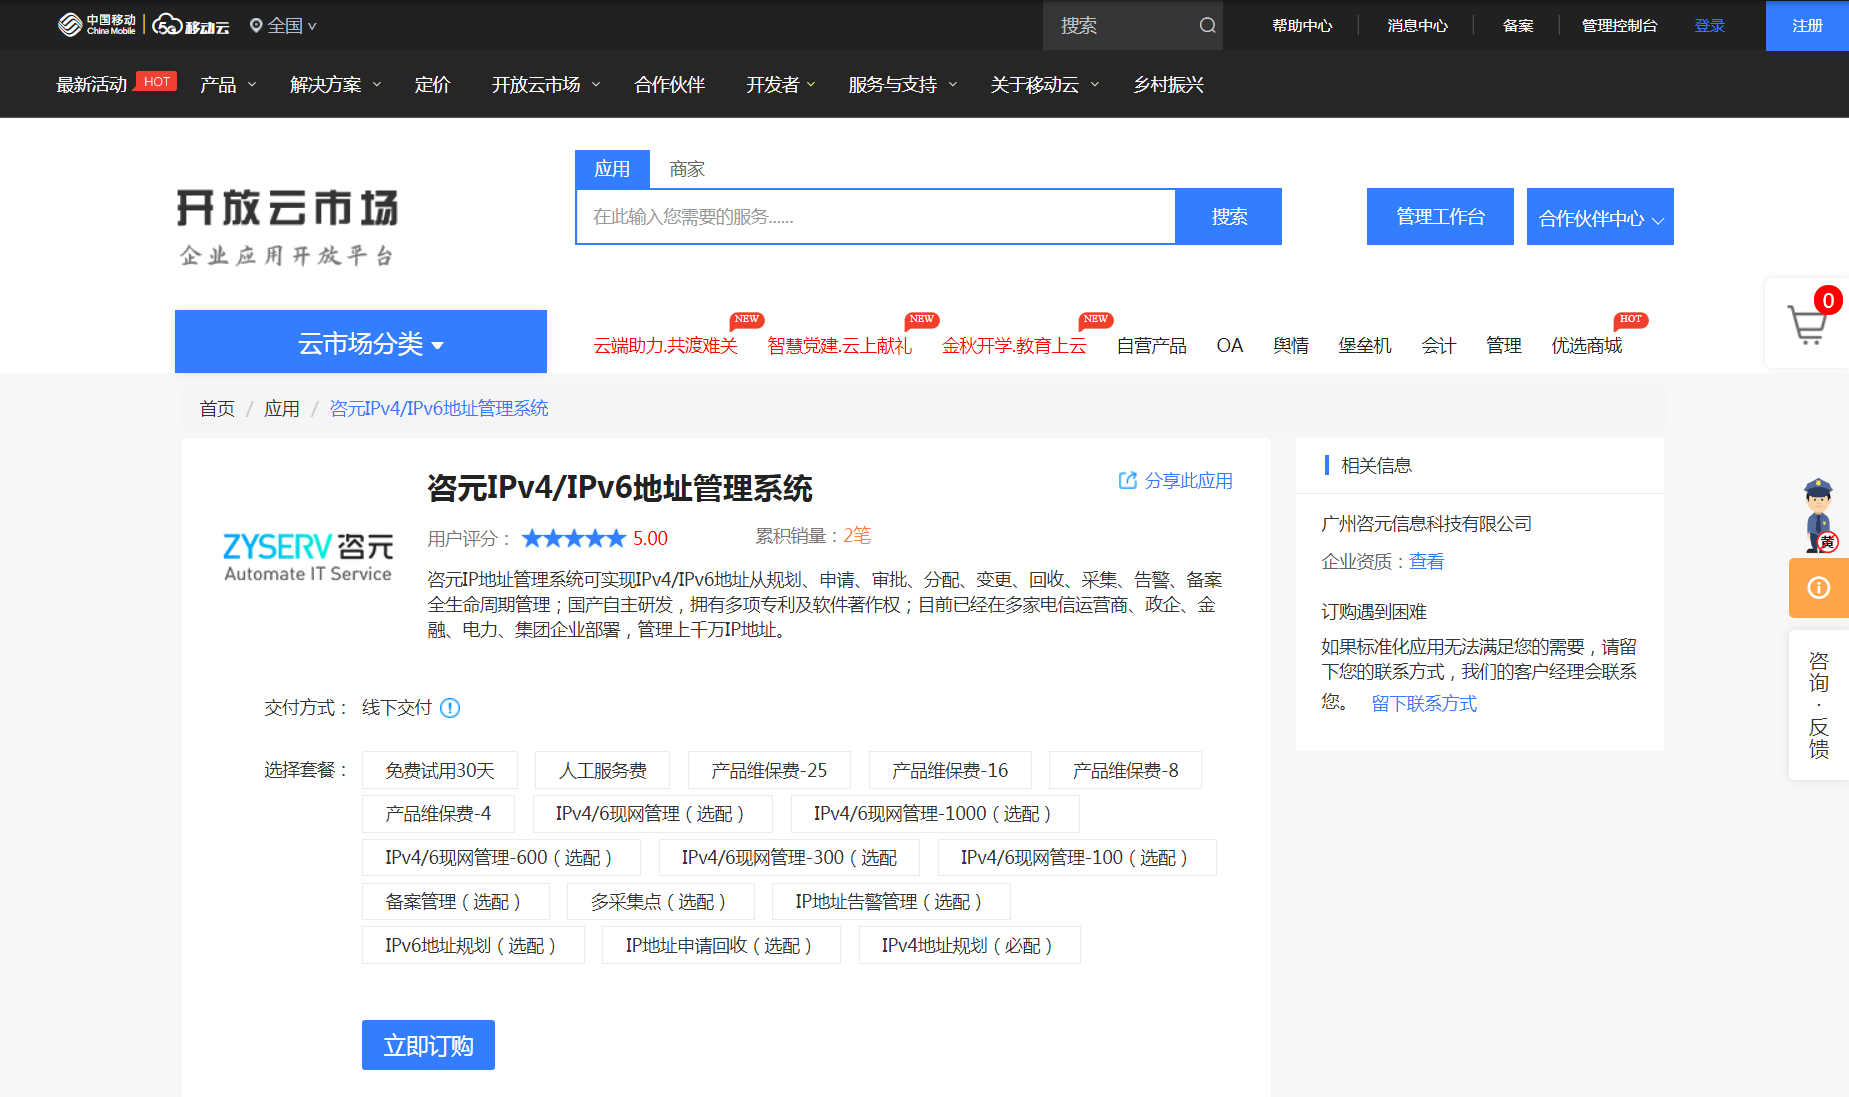This screenshot has height=1097, width=1849.
Task: Expand the 云市场分类 category menu
Action: pos(361,342)
